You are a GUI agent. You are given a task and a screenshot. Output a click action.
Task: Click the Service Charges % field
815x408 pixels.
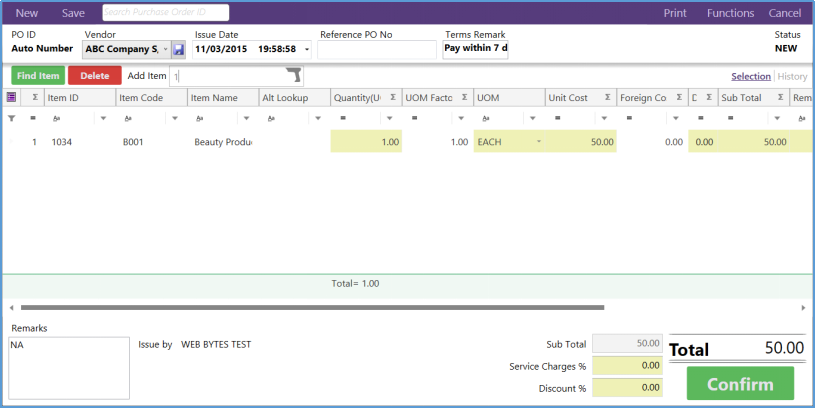coord(627,366)
